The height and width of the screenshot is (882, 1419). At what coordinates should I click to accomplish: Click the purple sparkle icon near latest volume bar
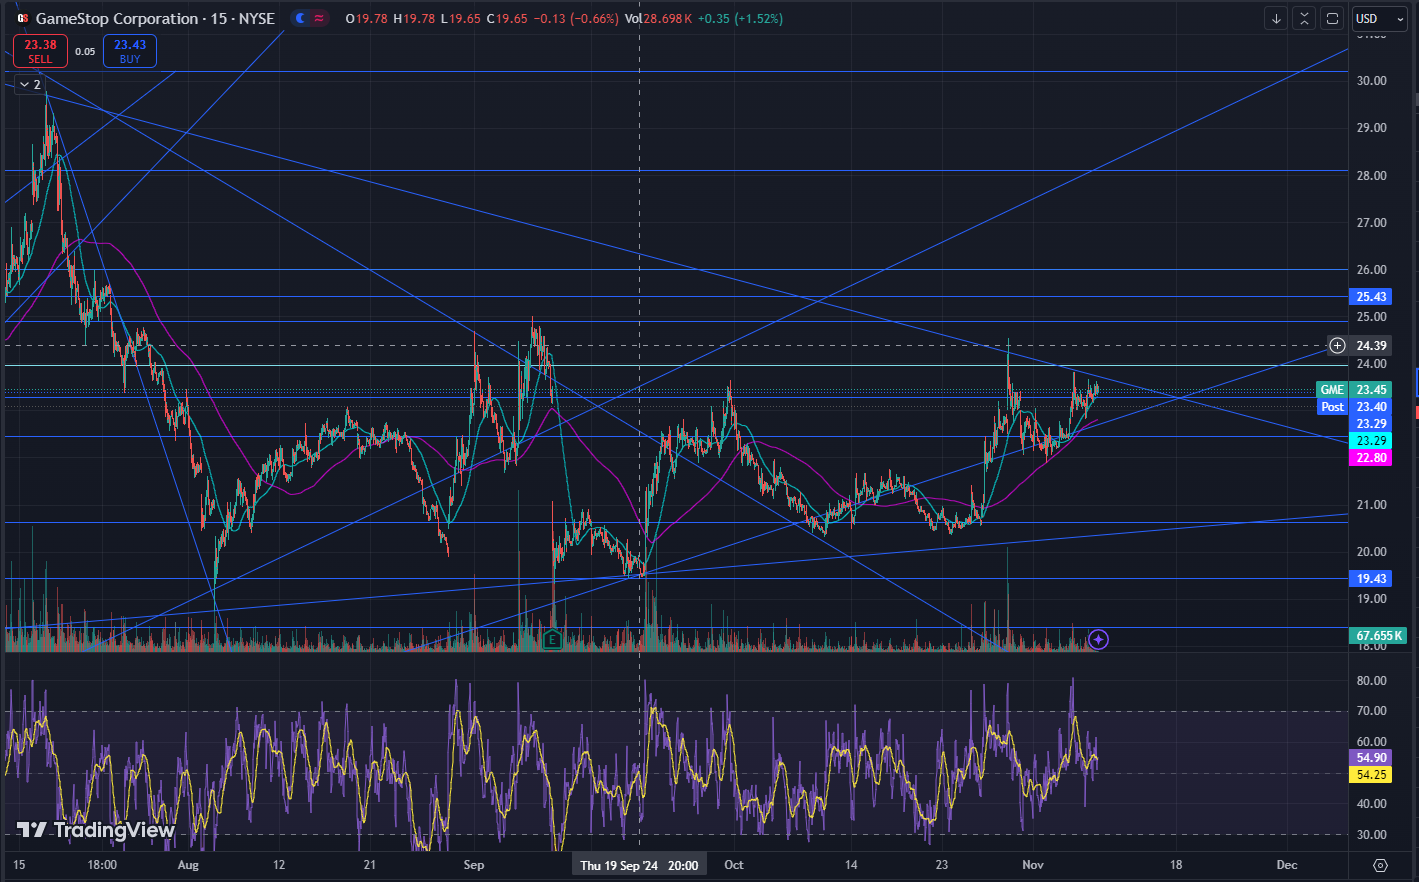pyautogui.click(x=1098, y=639)
